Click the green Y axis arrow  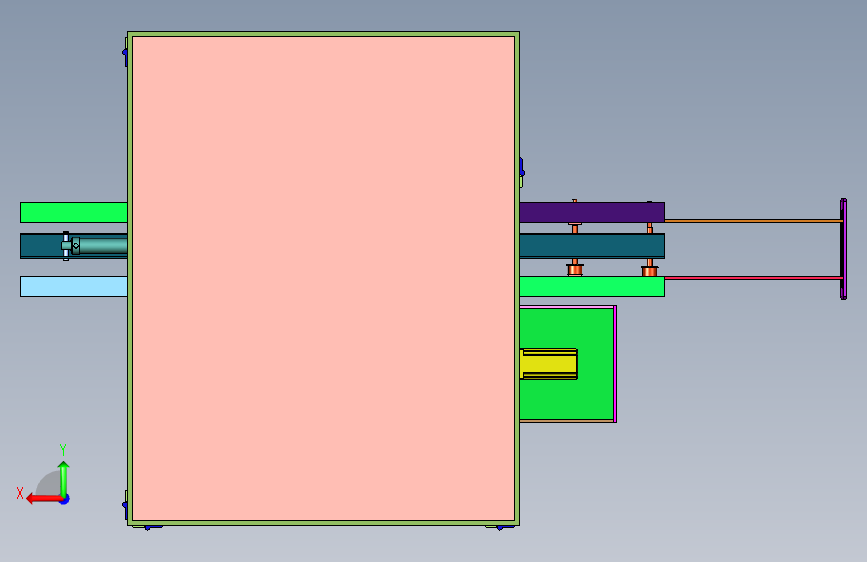click(x=64, y=478)
